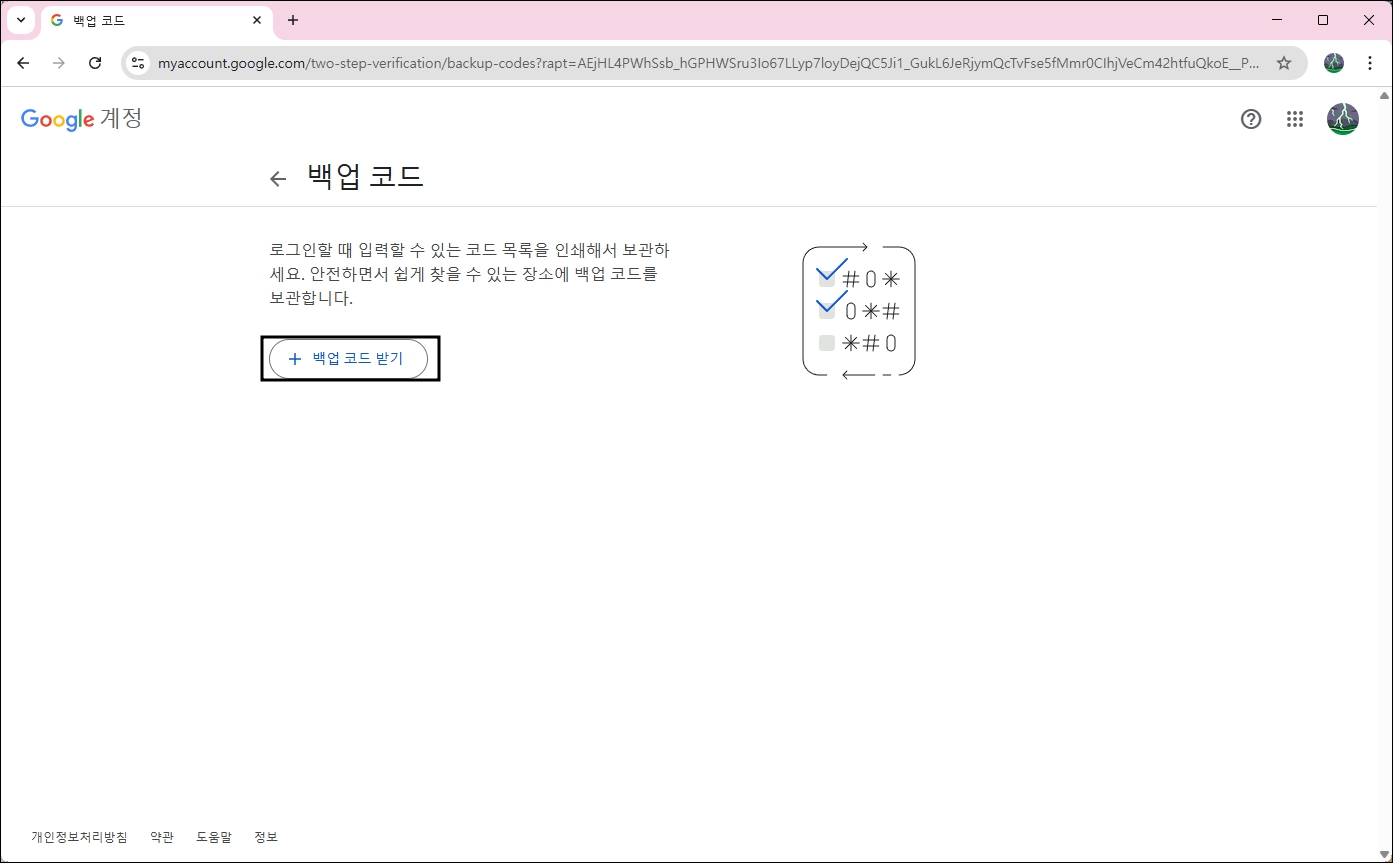The height and width of the screenshot is (863, 1393).
Task: Click the site information icon in address bar
Action: [137, 62]
